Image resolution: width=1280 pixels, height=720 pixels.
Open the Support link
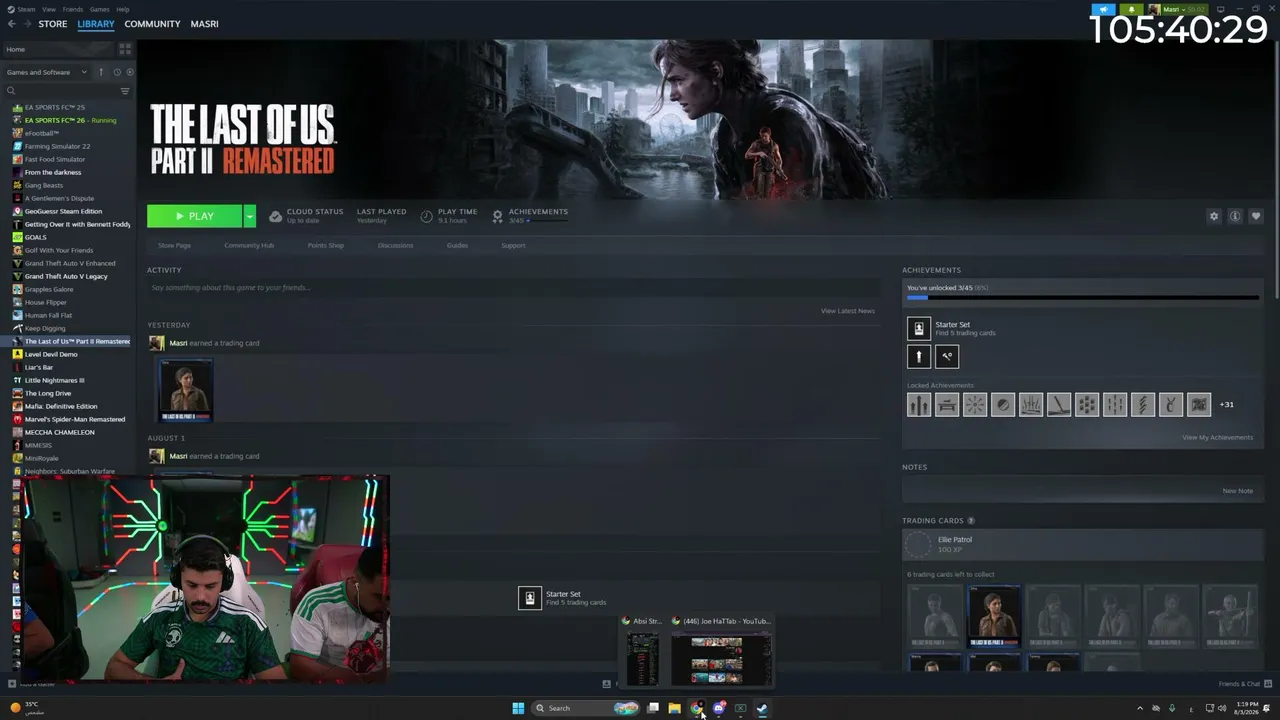tap(513, 245)
